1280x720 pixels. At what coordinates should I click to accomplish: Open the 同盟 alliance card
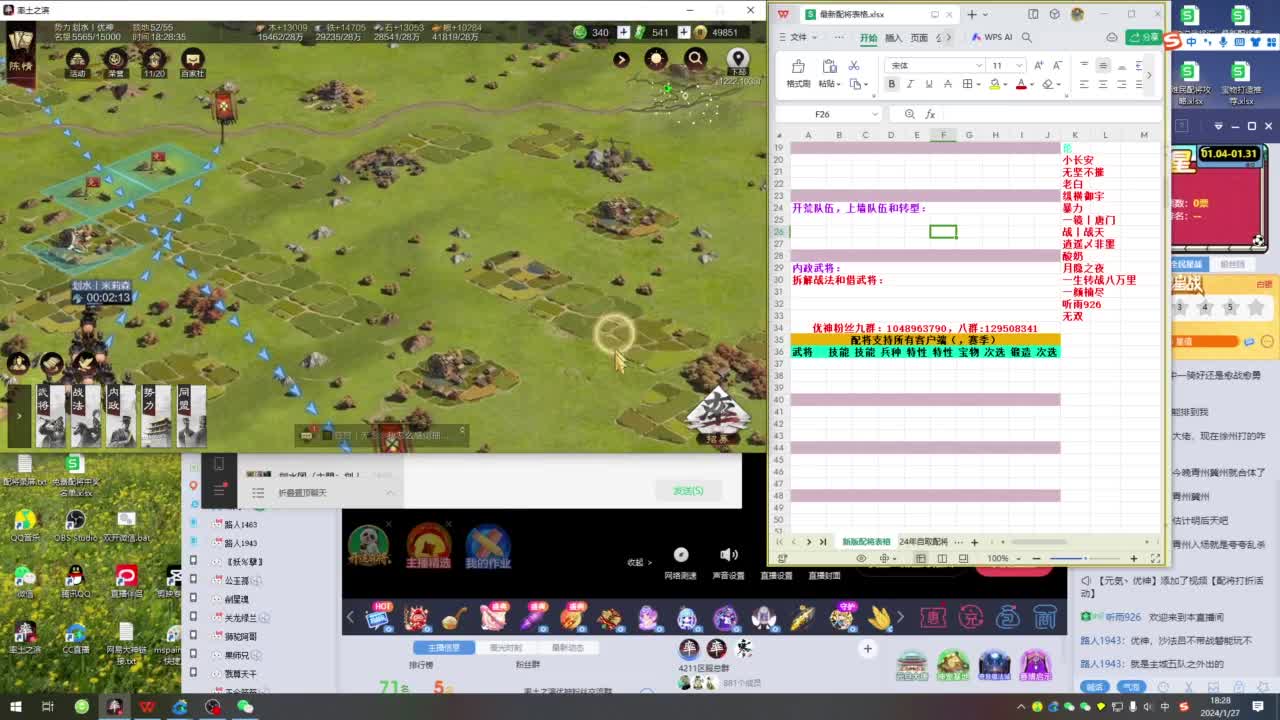190,415
